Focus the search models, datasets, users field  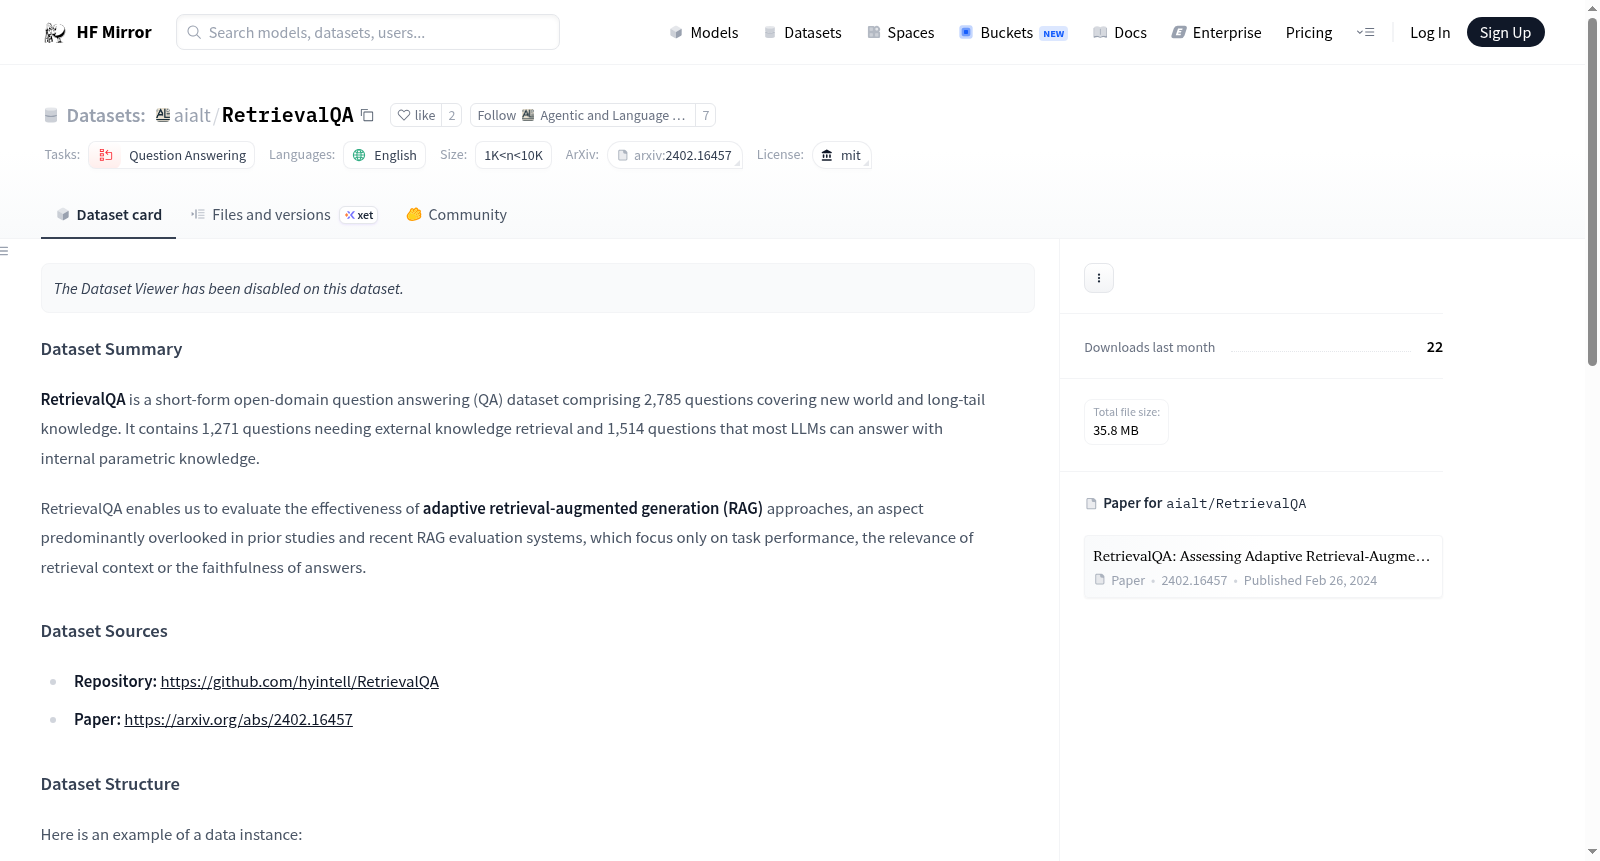pos(368,32)
